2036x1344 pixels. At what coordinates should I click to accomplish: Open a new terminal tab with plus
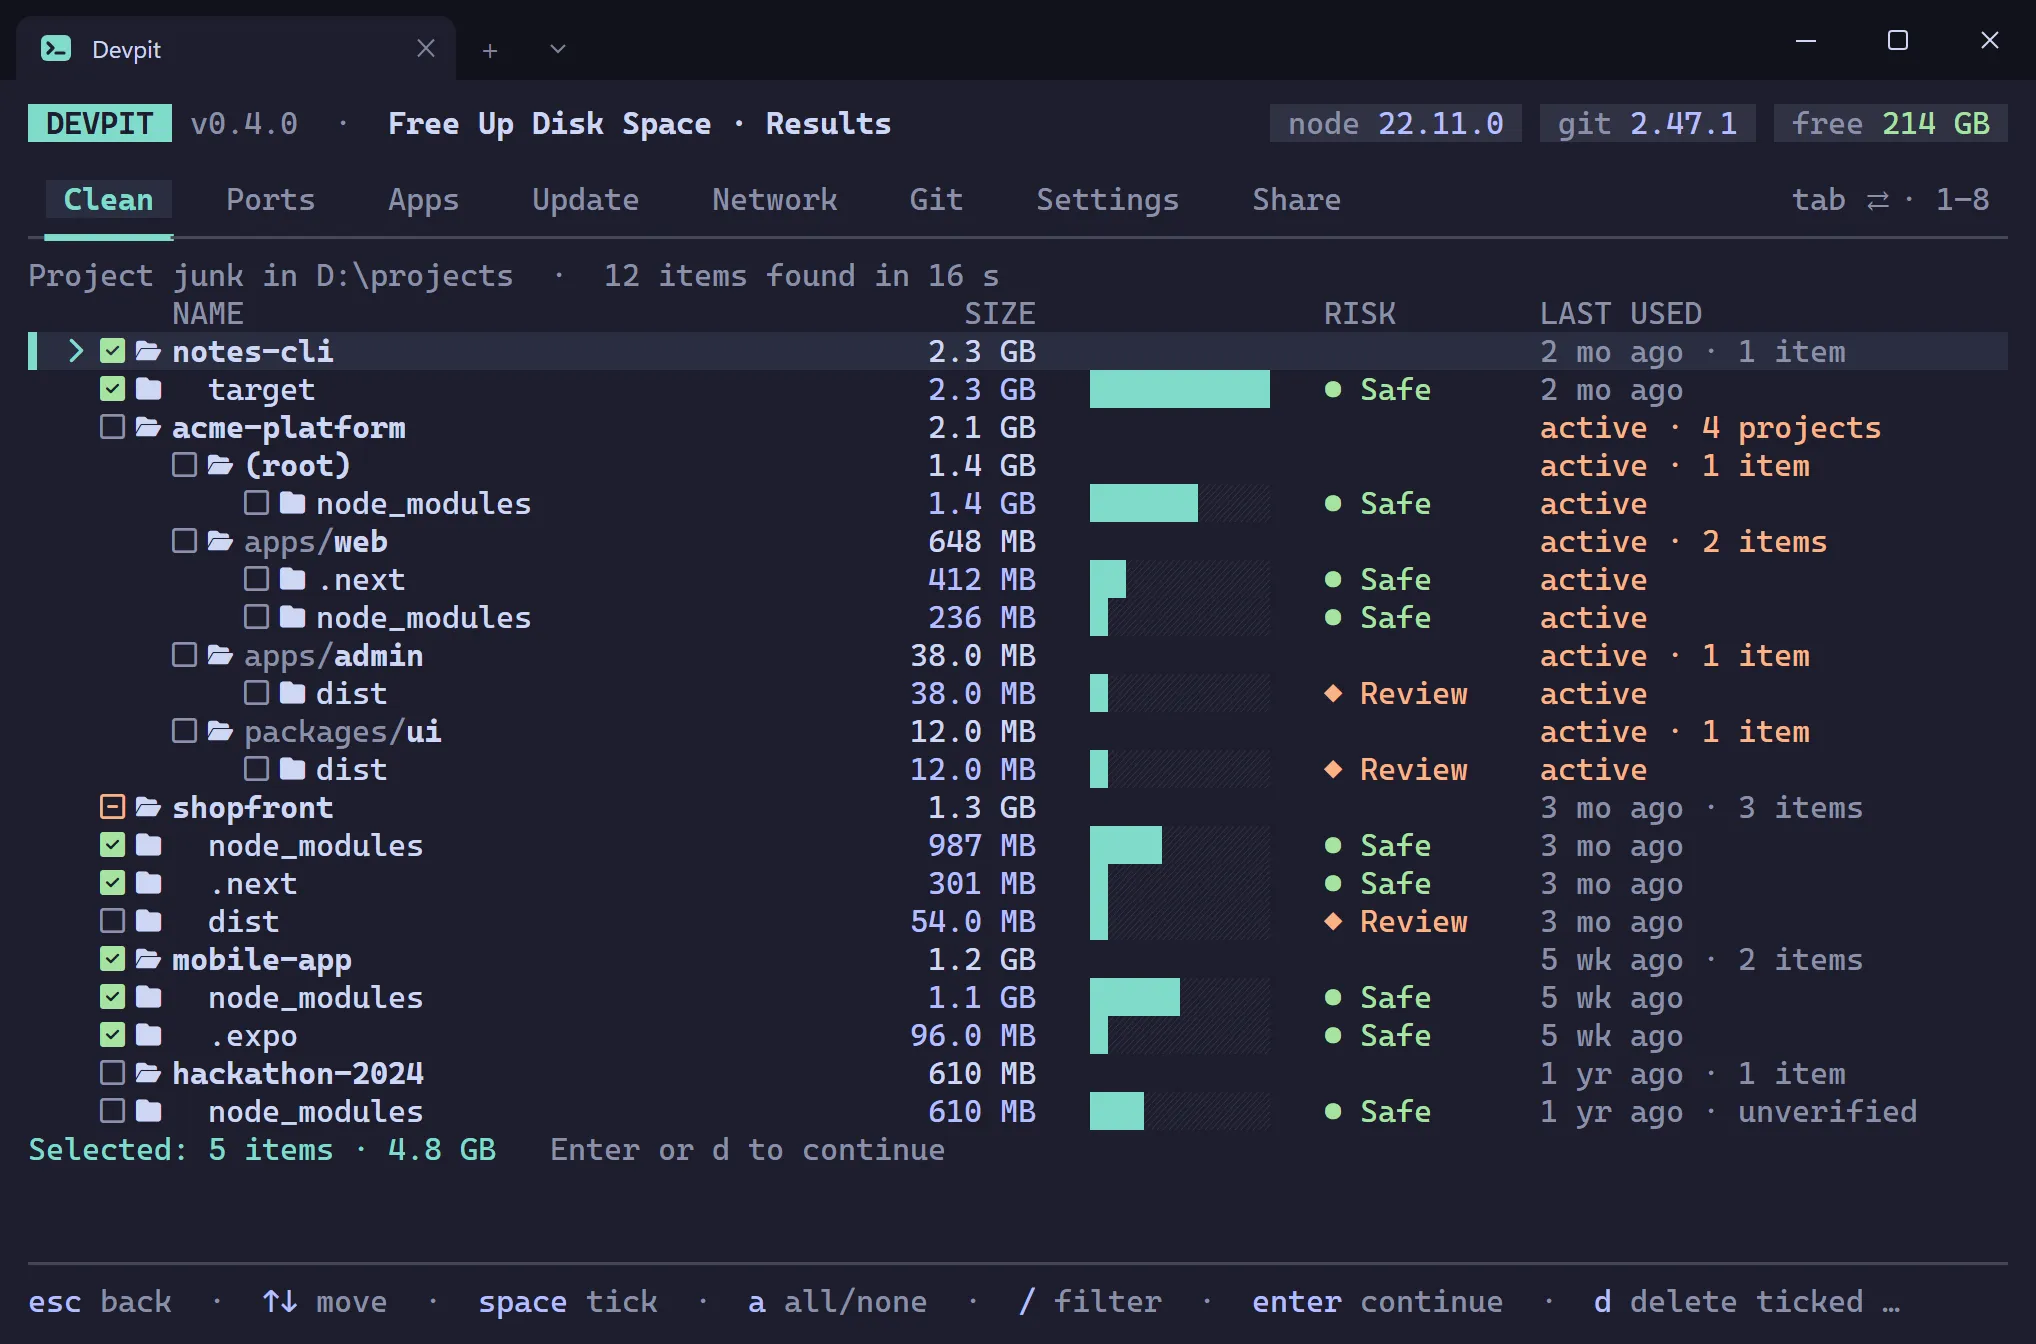490,50
